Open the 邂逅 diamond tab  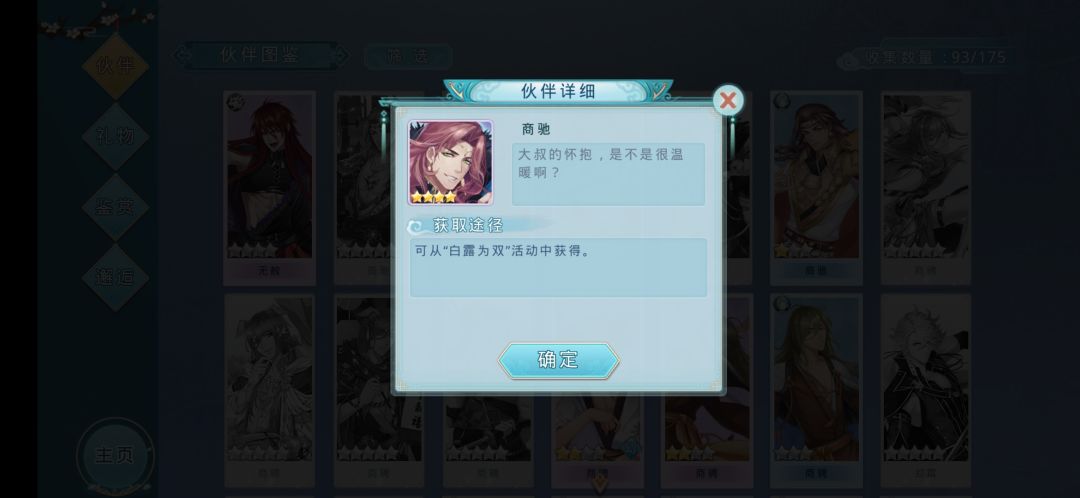(x=114, y=277)
